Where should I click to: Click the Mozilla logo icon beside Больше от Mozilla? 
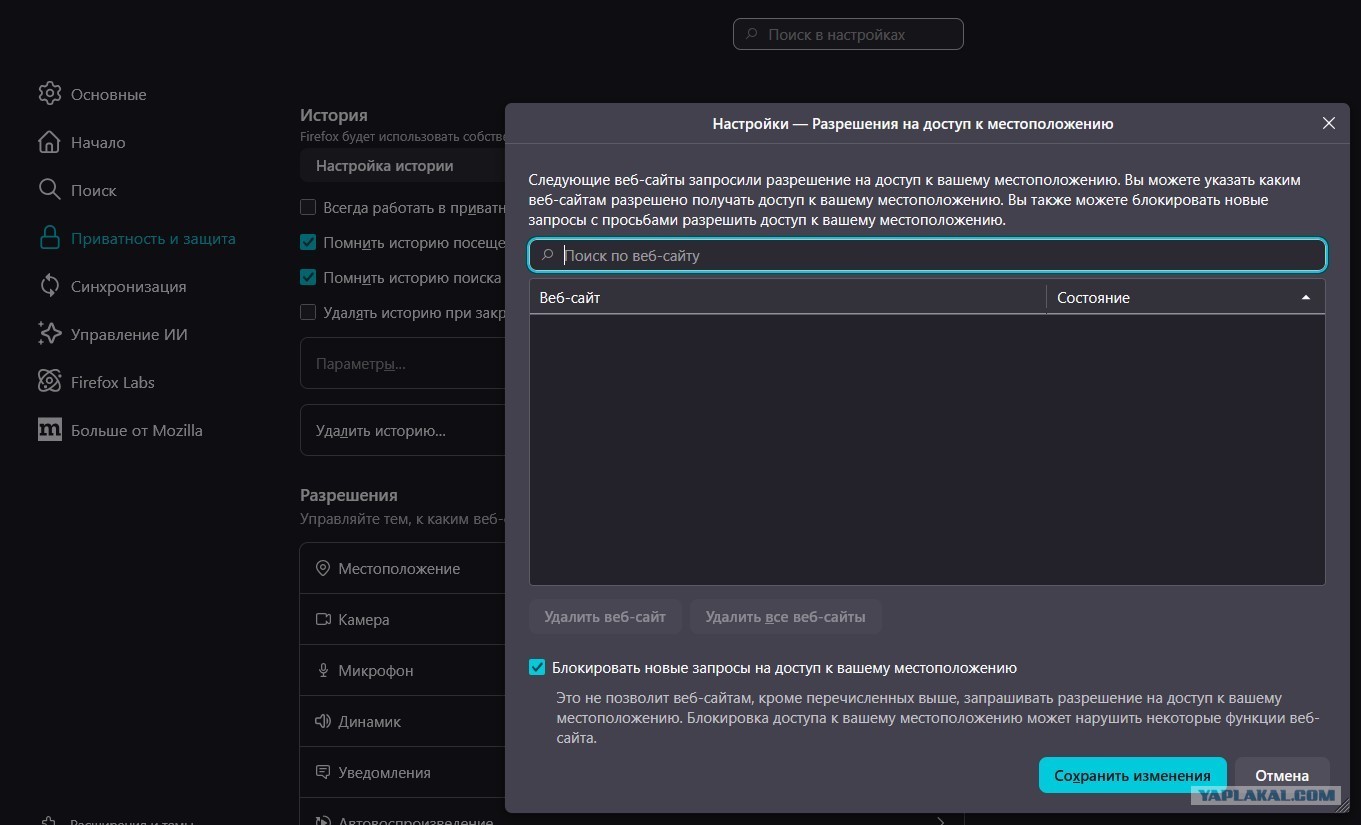pyautogui.click(x=49, y=430)
